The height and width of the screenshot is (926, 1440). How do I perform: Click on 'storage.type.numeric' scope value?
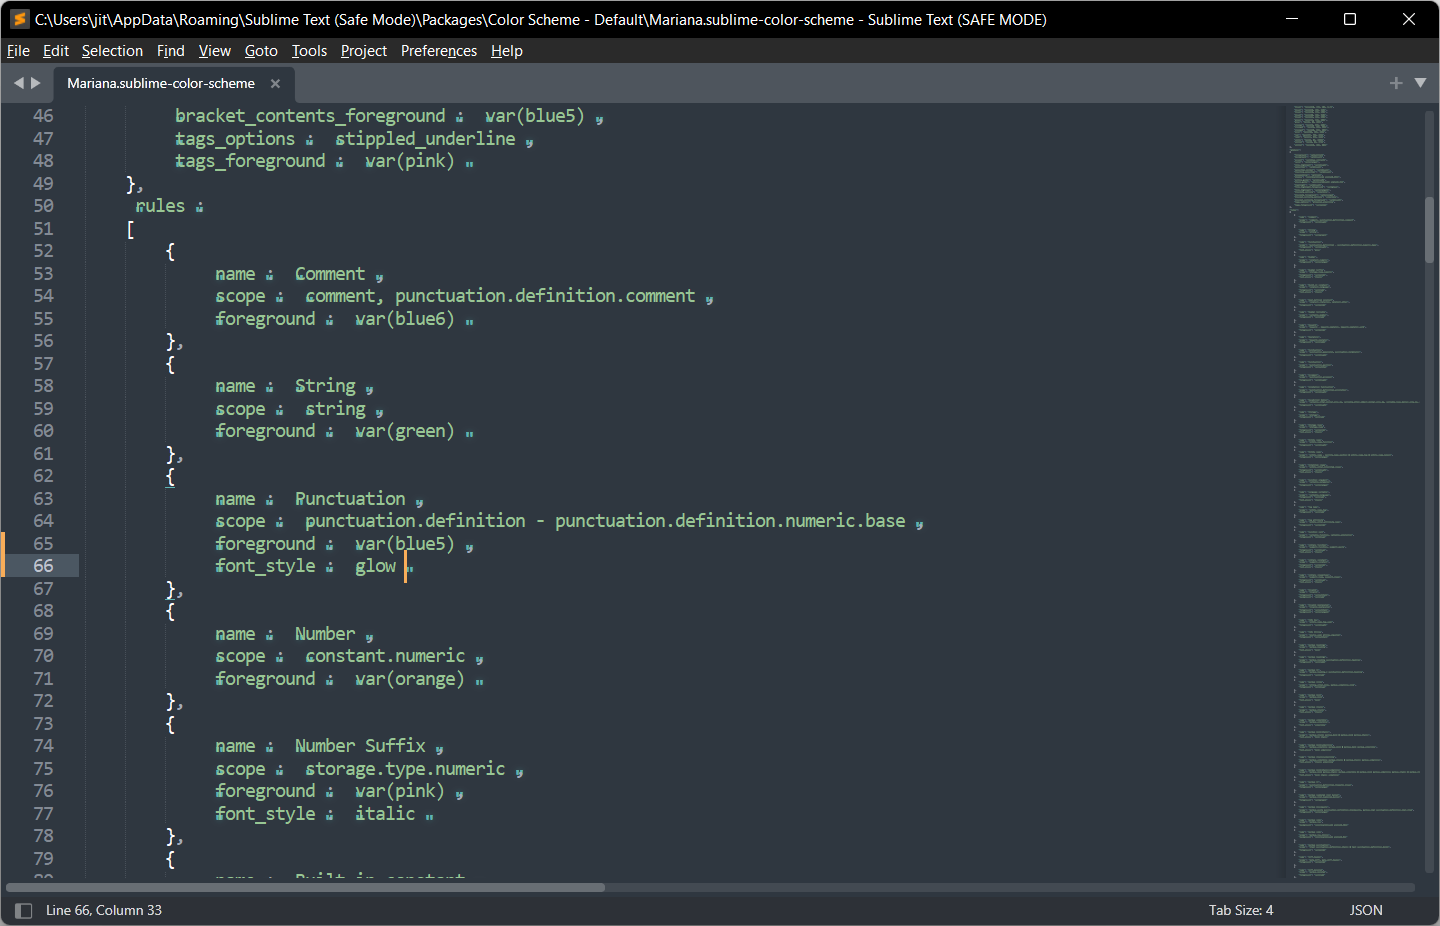[405, 769]
